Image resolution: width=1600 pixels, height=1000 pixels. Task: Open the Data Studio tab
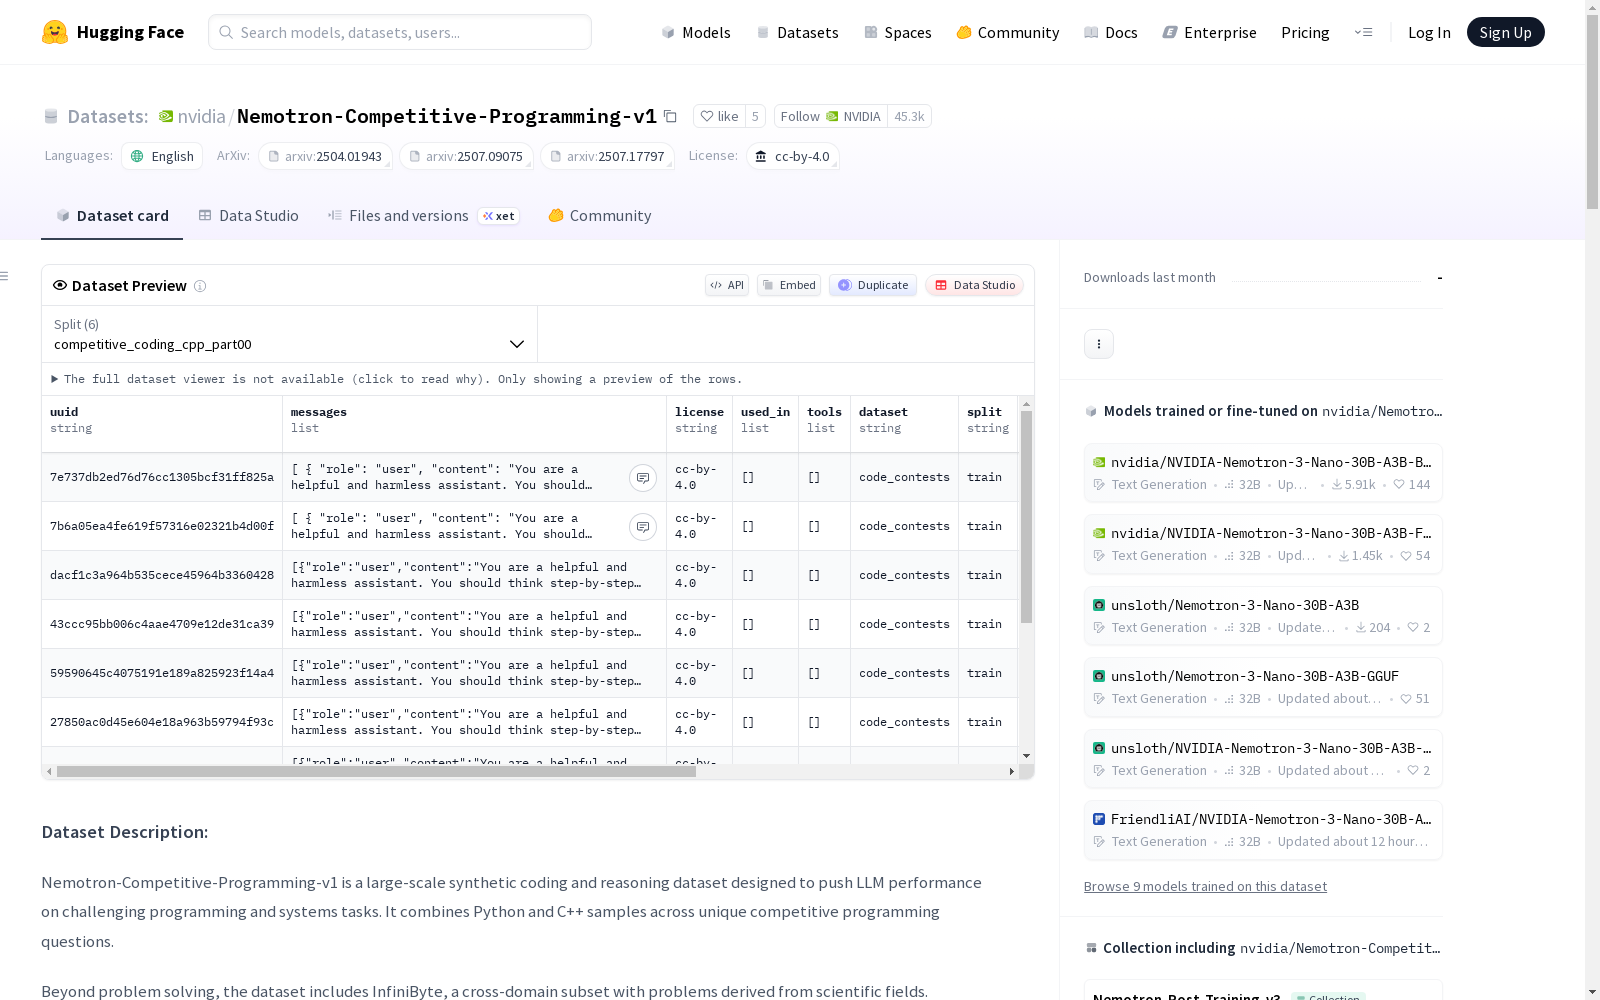coord(249,216)
